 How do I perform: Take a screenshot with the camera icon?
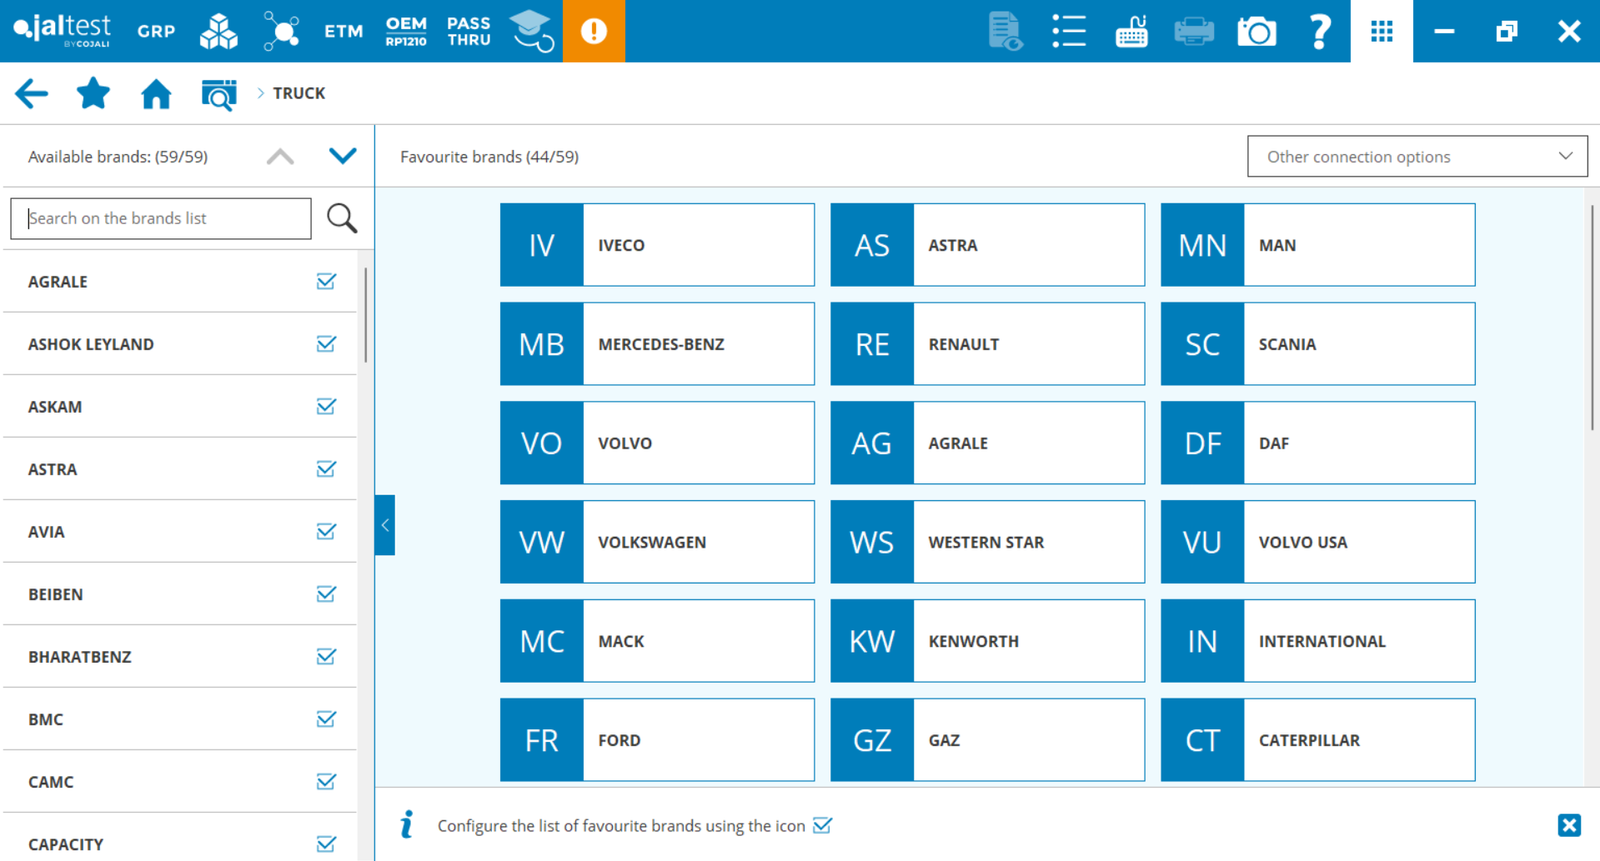tap(1257, 31)
